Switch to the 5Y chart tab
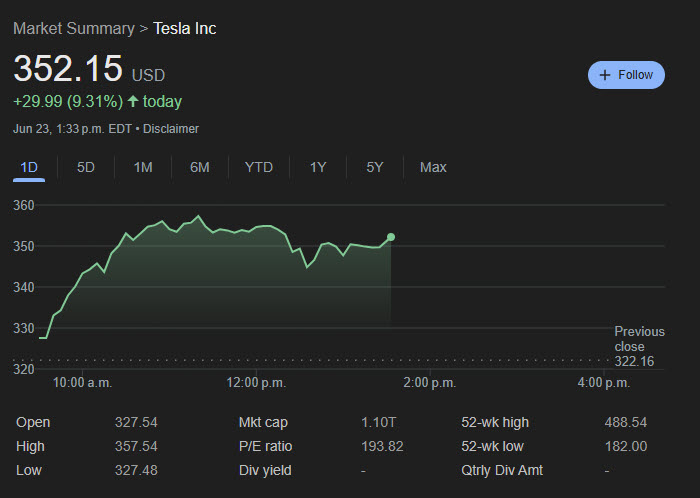The image size is (700, 498). pyautogui.click(x=375, y=167)
